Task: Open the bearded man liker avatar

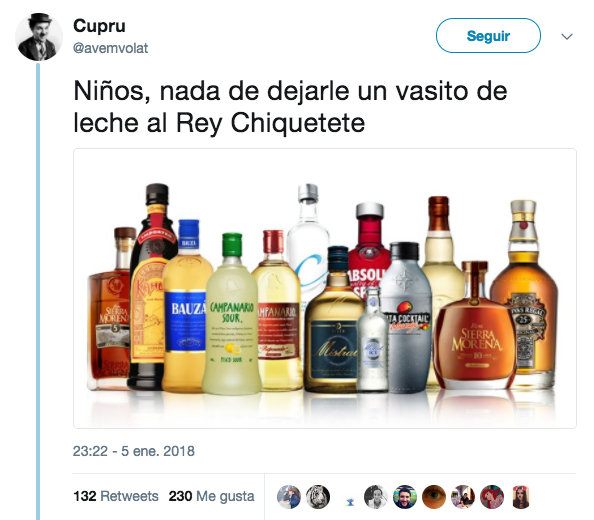Action: click(405, 497)
